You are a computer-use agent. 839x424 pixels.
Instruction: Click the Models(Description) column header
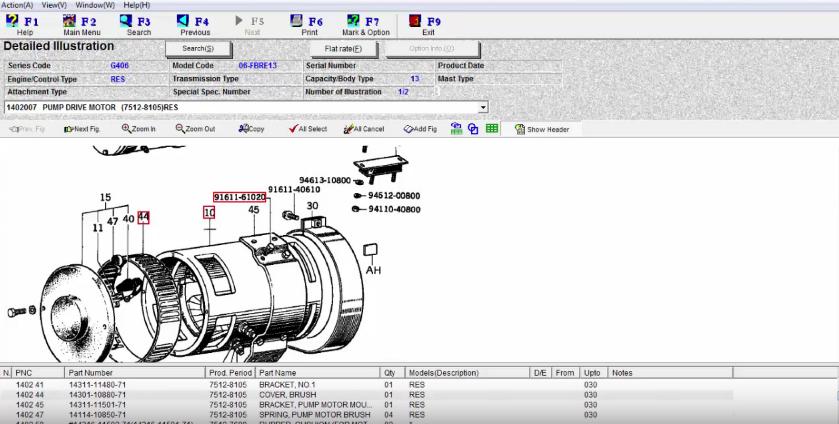pyautogui.click(x=467, y=373)
